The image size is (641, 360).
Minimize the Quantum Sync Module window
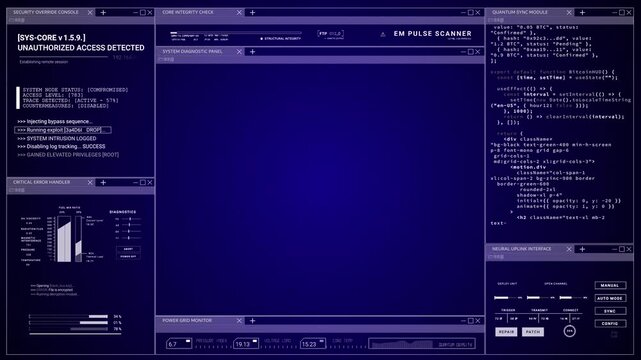[614, 13]
